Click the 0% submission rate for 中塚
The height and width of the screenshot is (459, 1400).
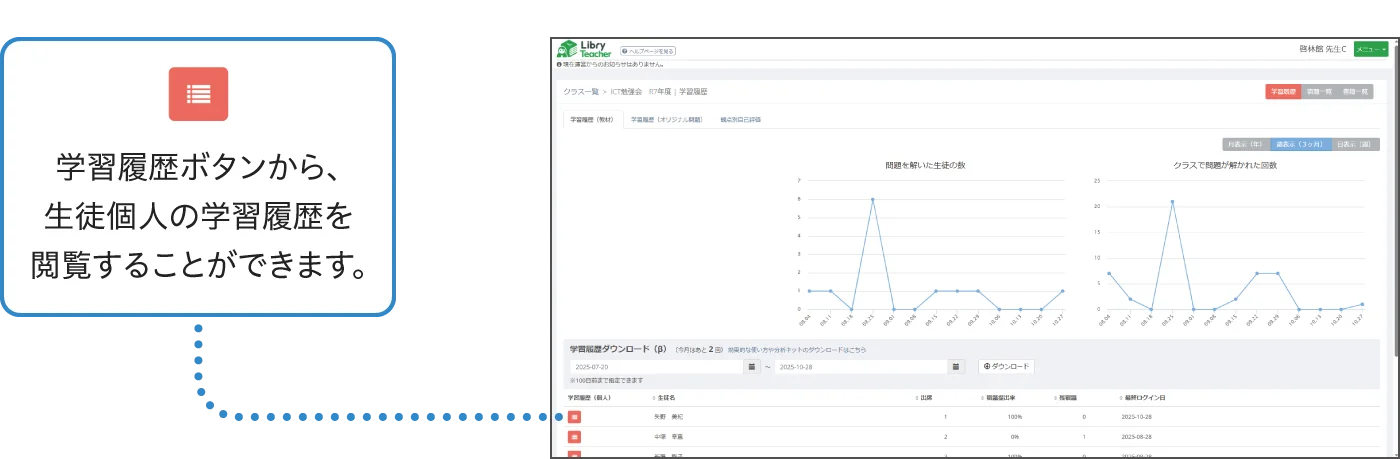click(x=1015, y=437)
